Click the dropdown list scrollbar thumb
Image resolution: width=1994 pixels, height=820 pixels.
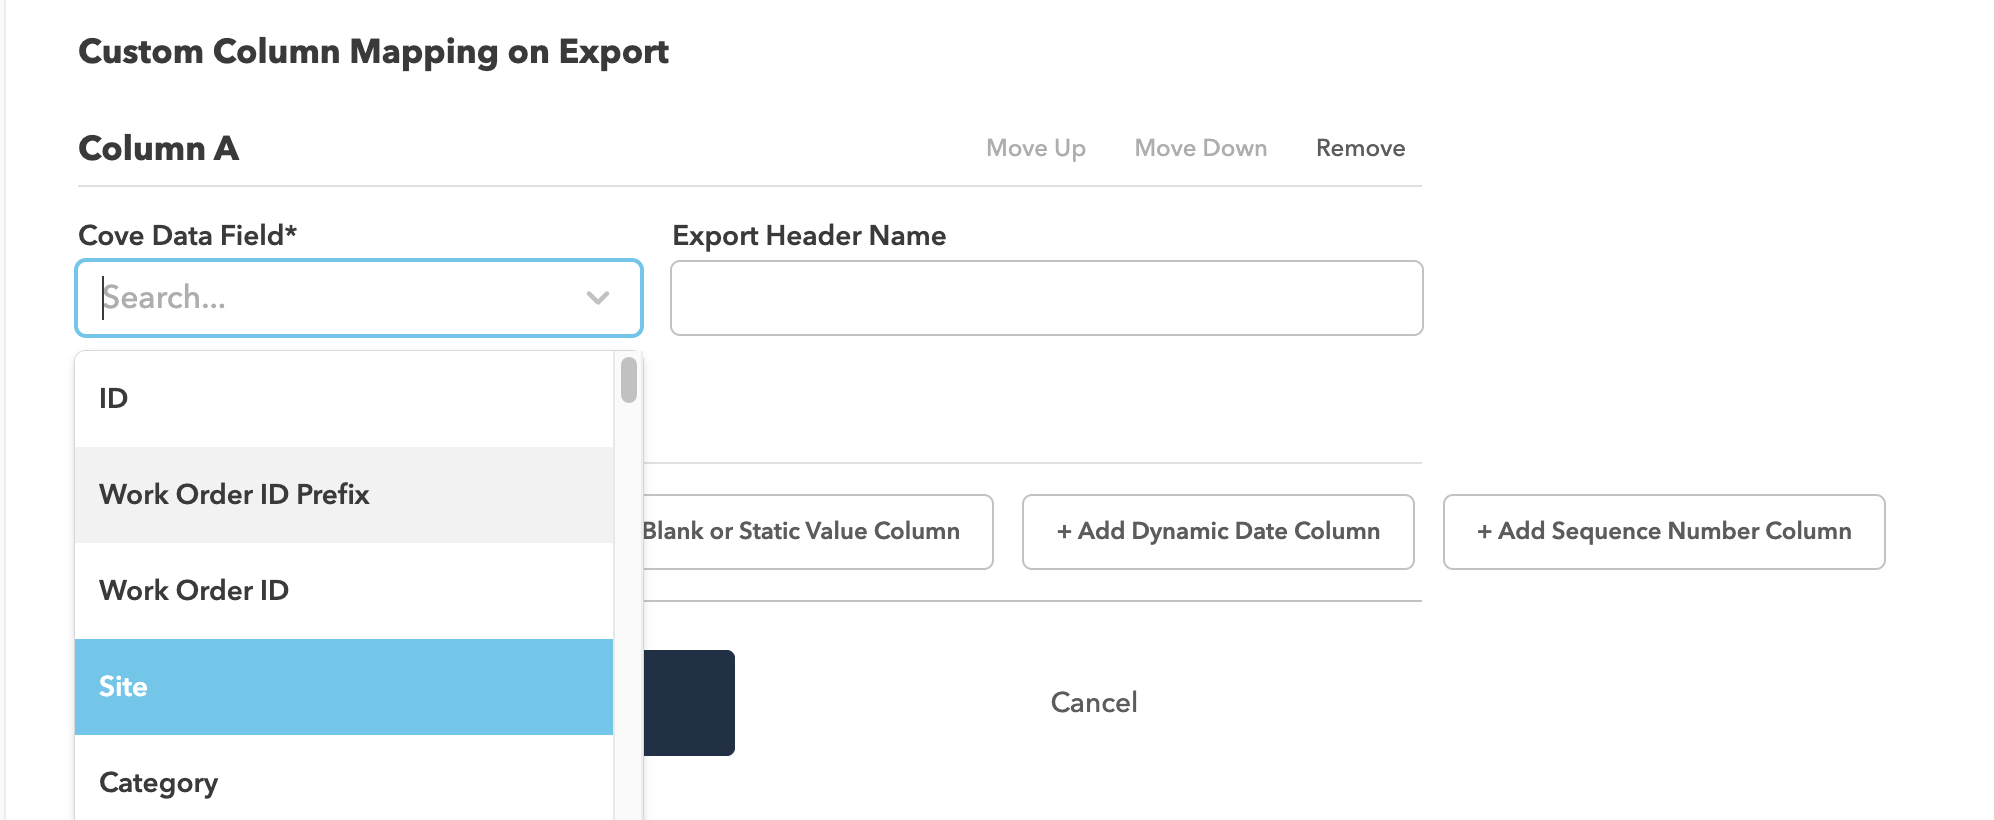[x=629, y=380]
